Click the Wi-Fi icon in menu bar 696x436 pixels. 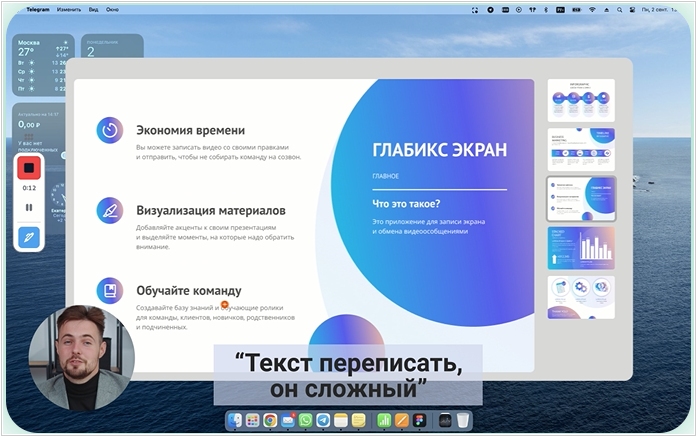click(592, 9)
